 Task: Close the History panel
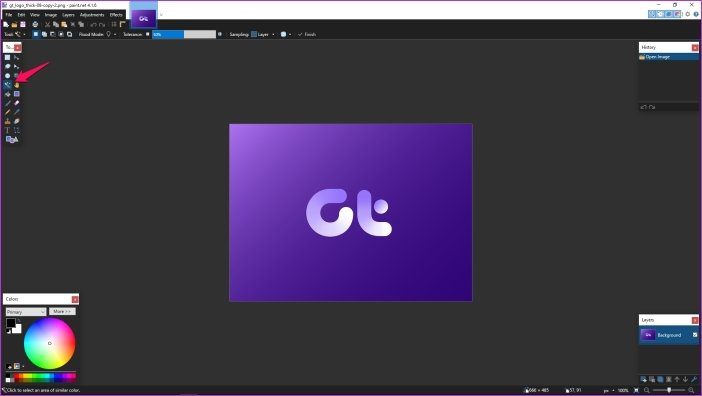click(695, 47)
